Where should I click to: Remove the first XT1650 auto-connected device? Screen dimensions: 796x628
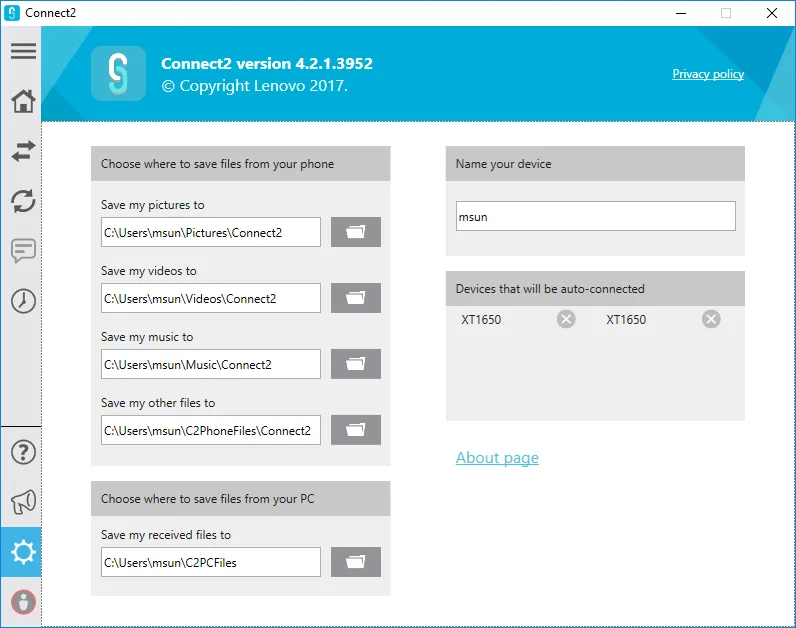566,319
